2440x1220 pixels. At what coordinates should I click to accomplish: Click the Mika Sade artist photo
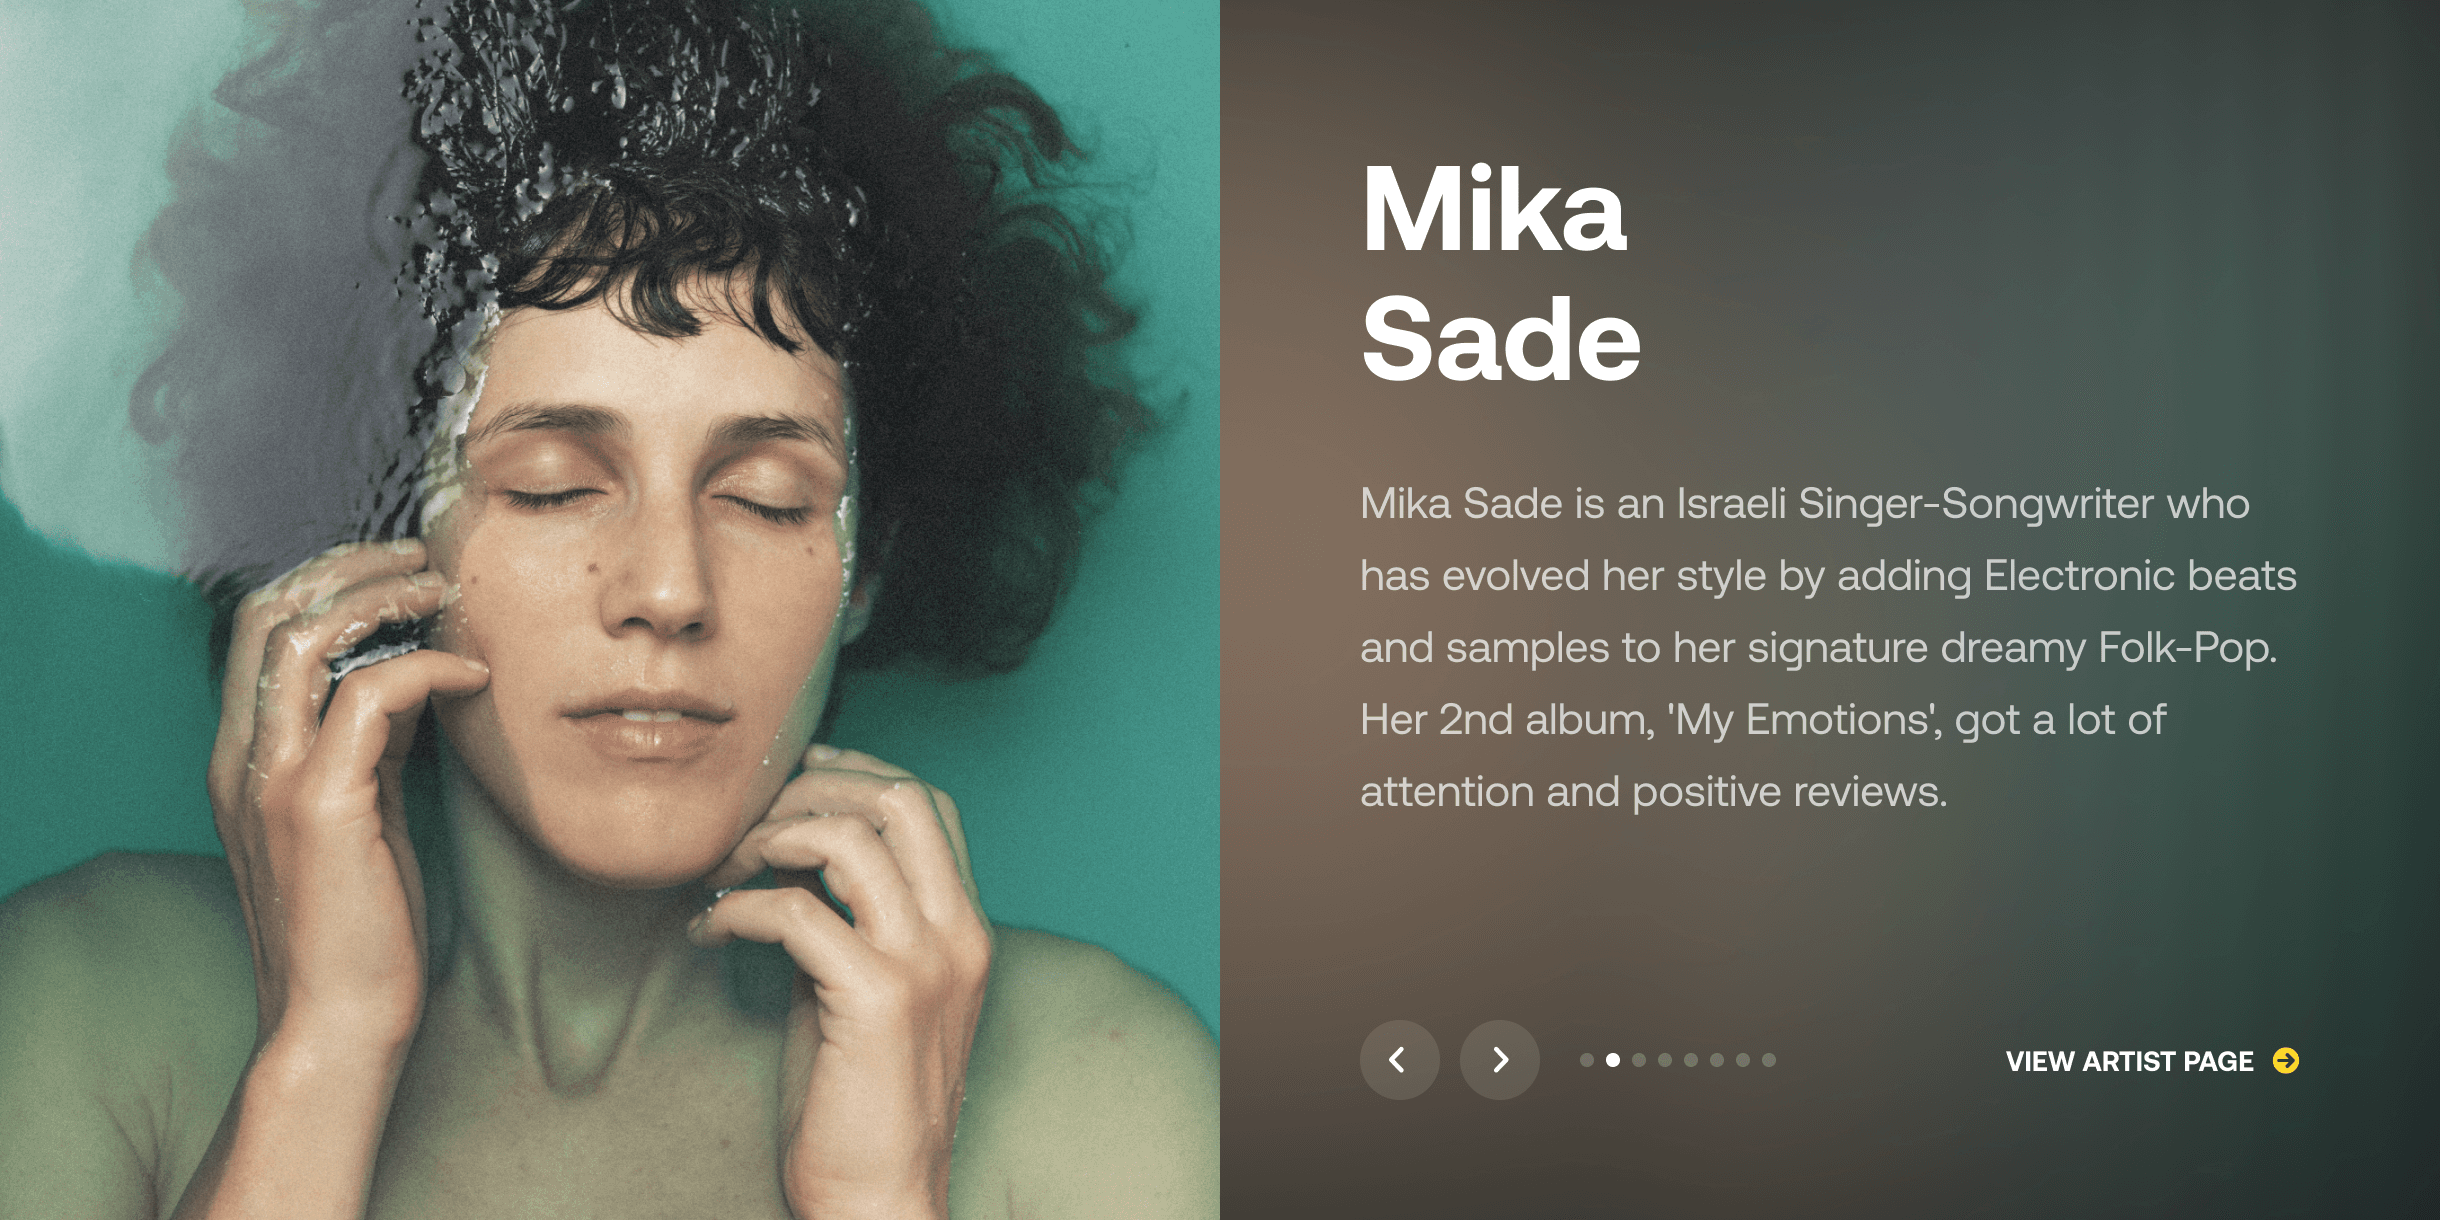point(610,610)
